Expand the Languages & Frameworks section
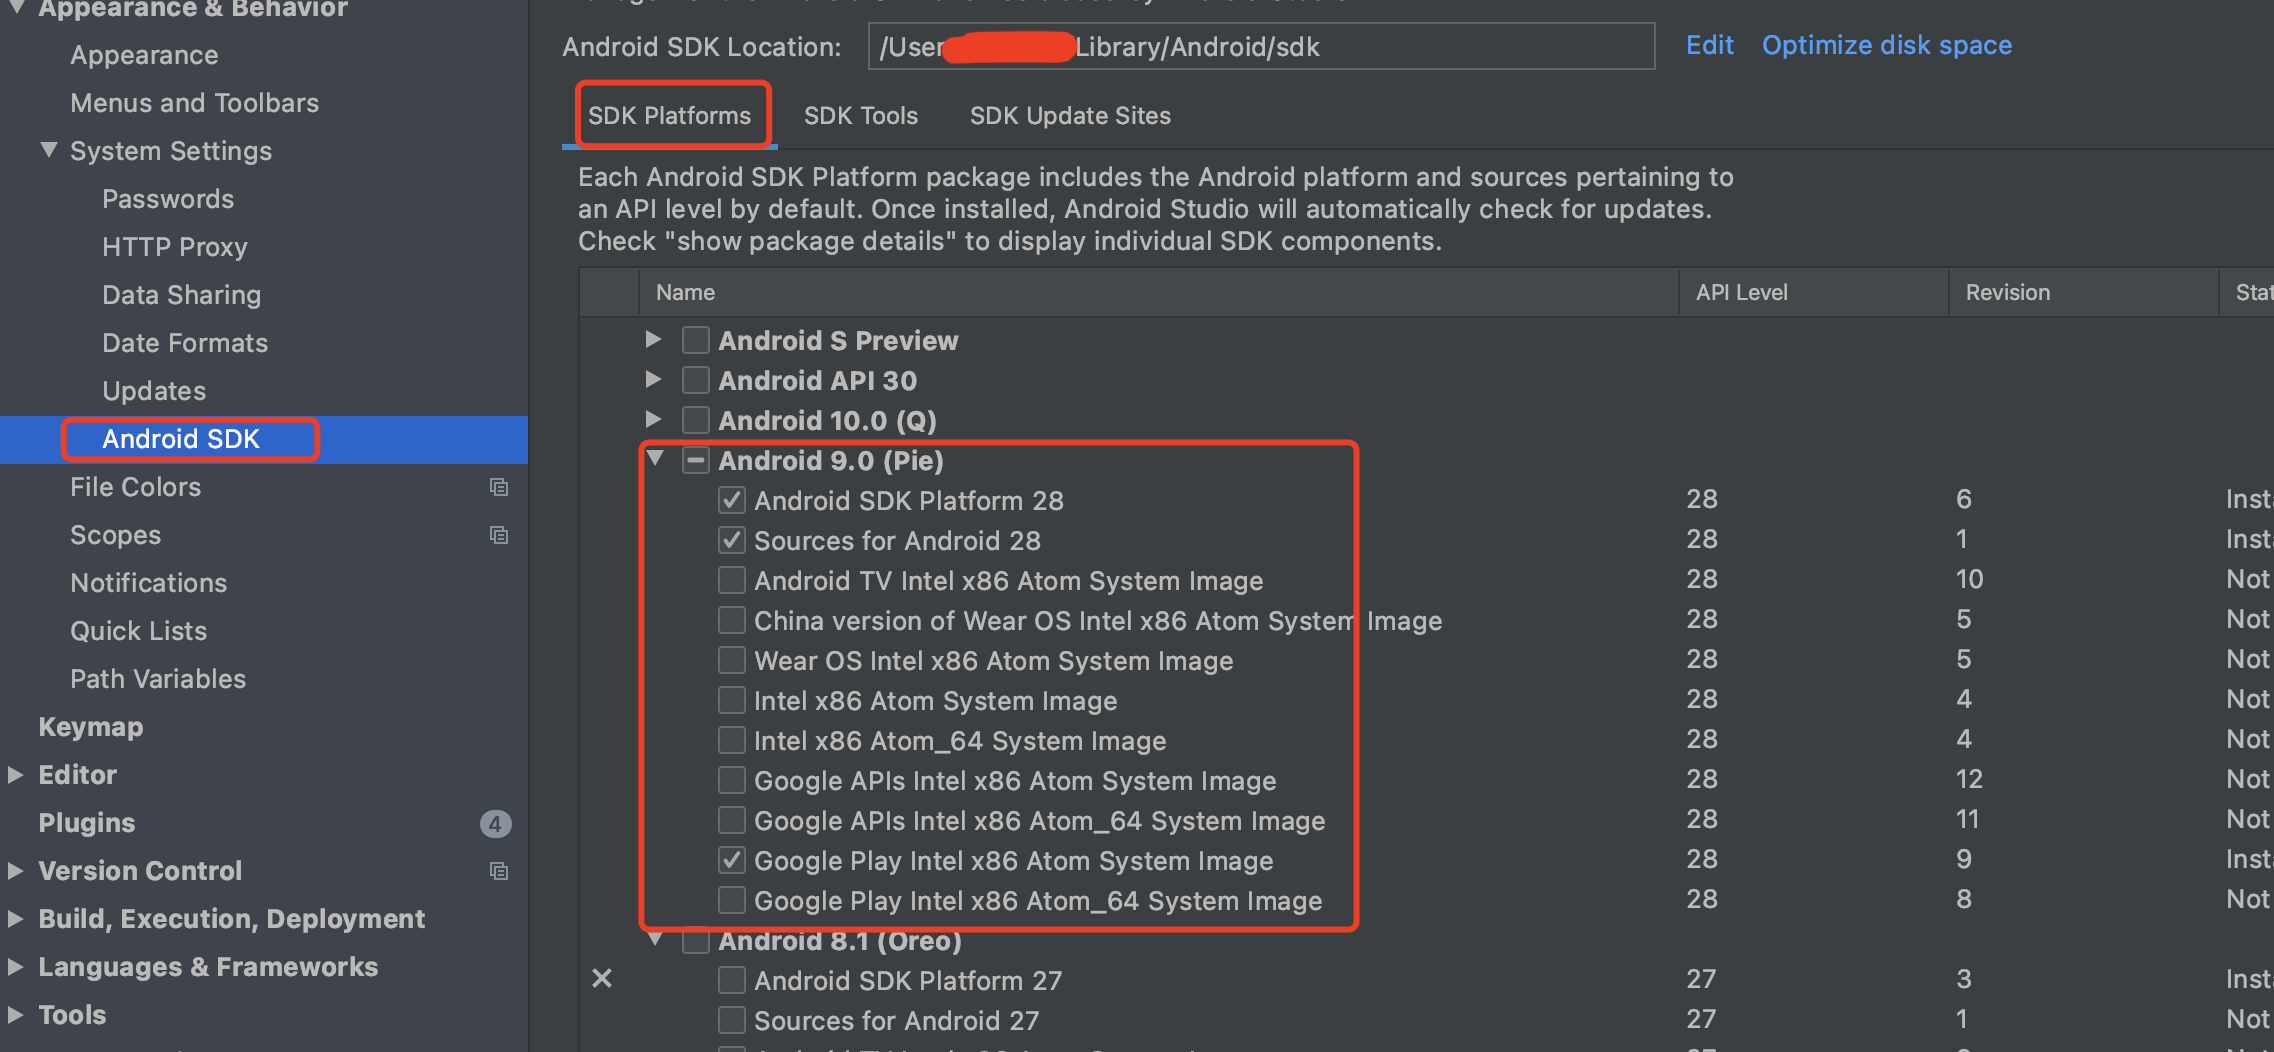This screenshot has height=1052, width=2274. pyautogui.click(x=15, y=967)
